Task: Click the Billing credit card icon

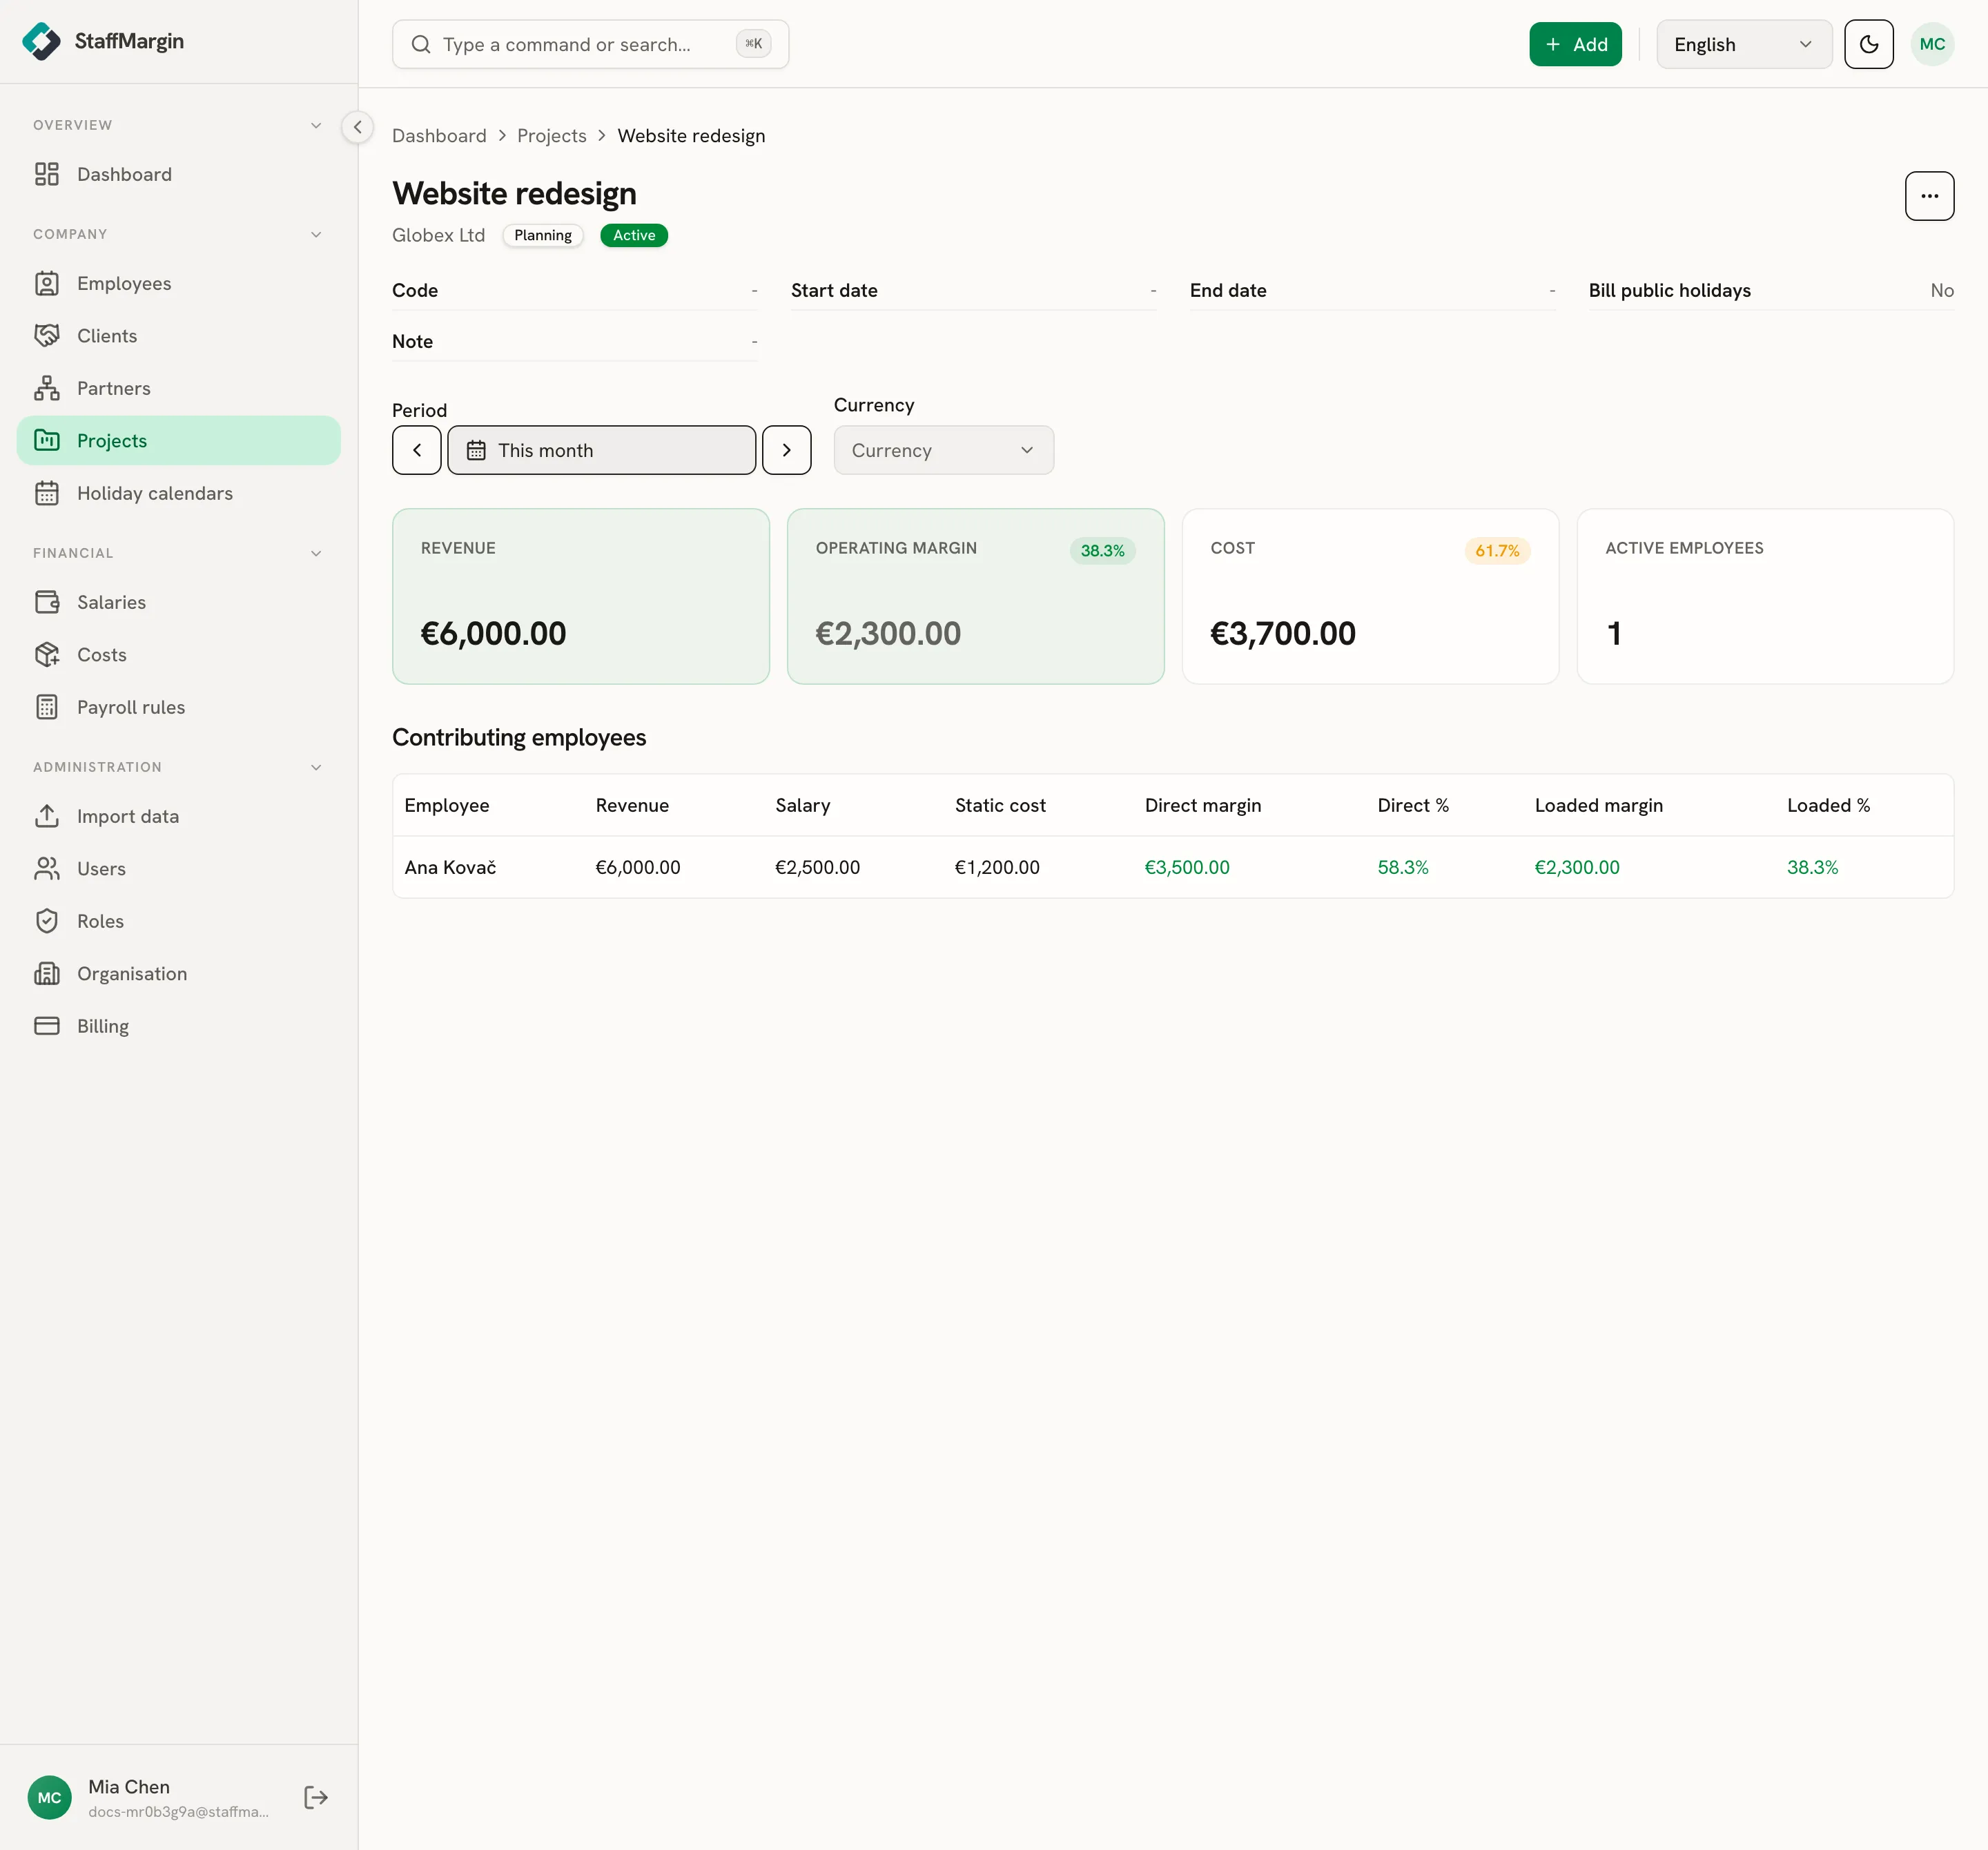Action: click(x=47, y=1026)
